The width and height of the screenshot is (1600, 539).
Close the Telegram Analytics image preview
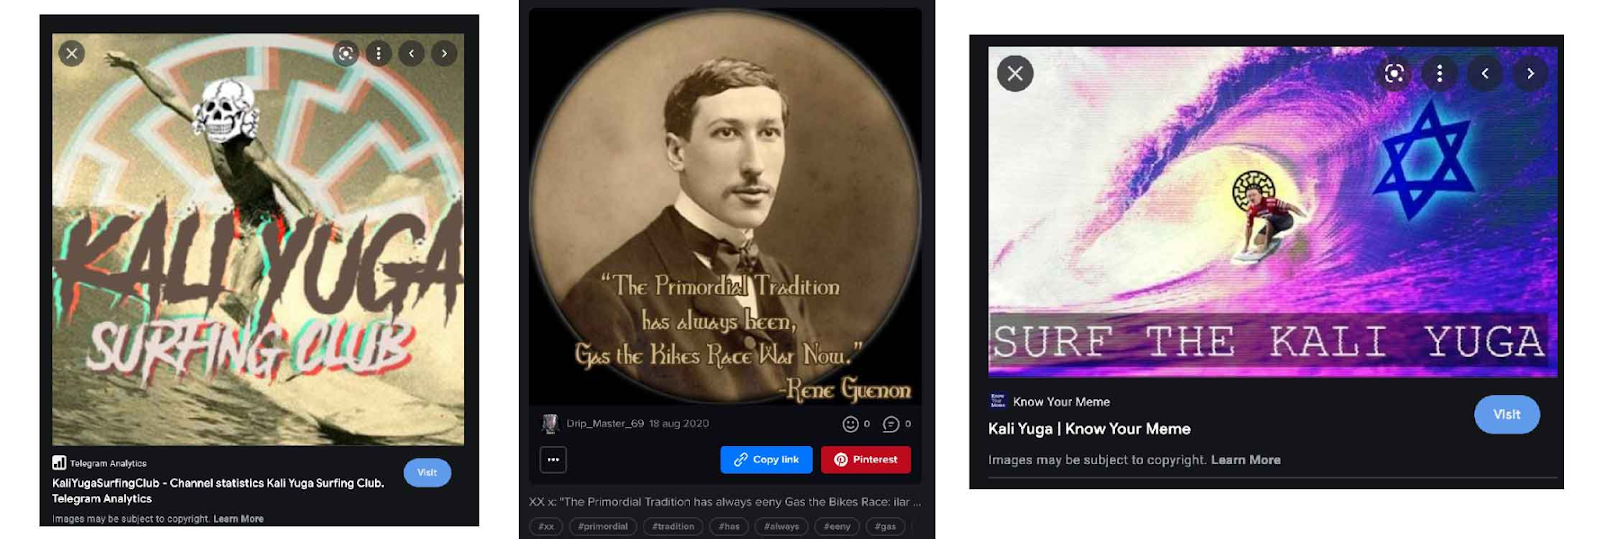[71, 53]
